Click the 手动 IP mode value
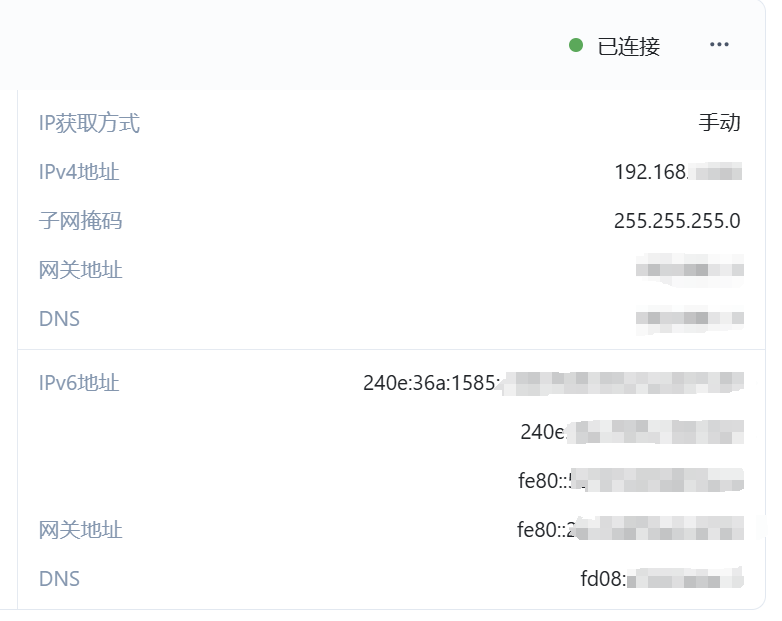 [x=719, y=123]
